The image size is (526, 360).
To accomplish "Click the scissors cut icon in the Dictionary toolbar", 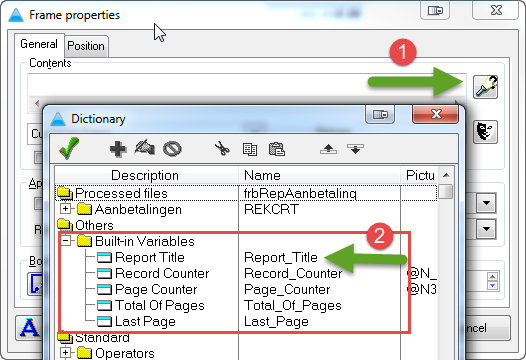I will point(222,148).
